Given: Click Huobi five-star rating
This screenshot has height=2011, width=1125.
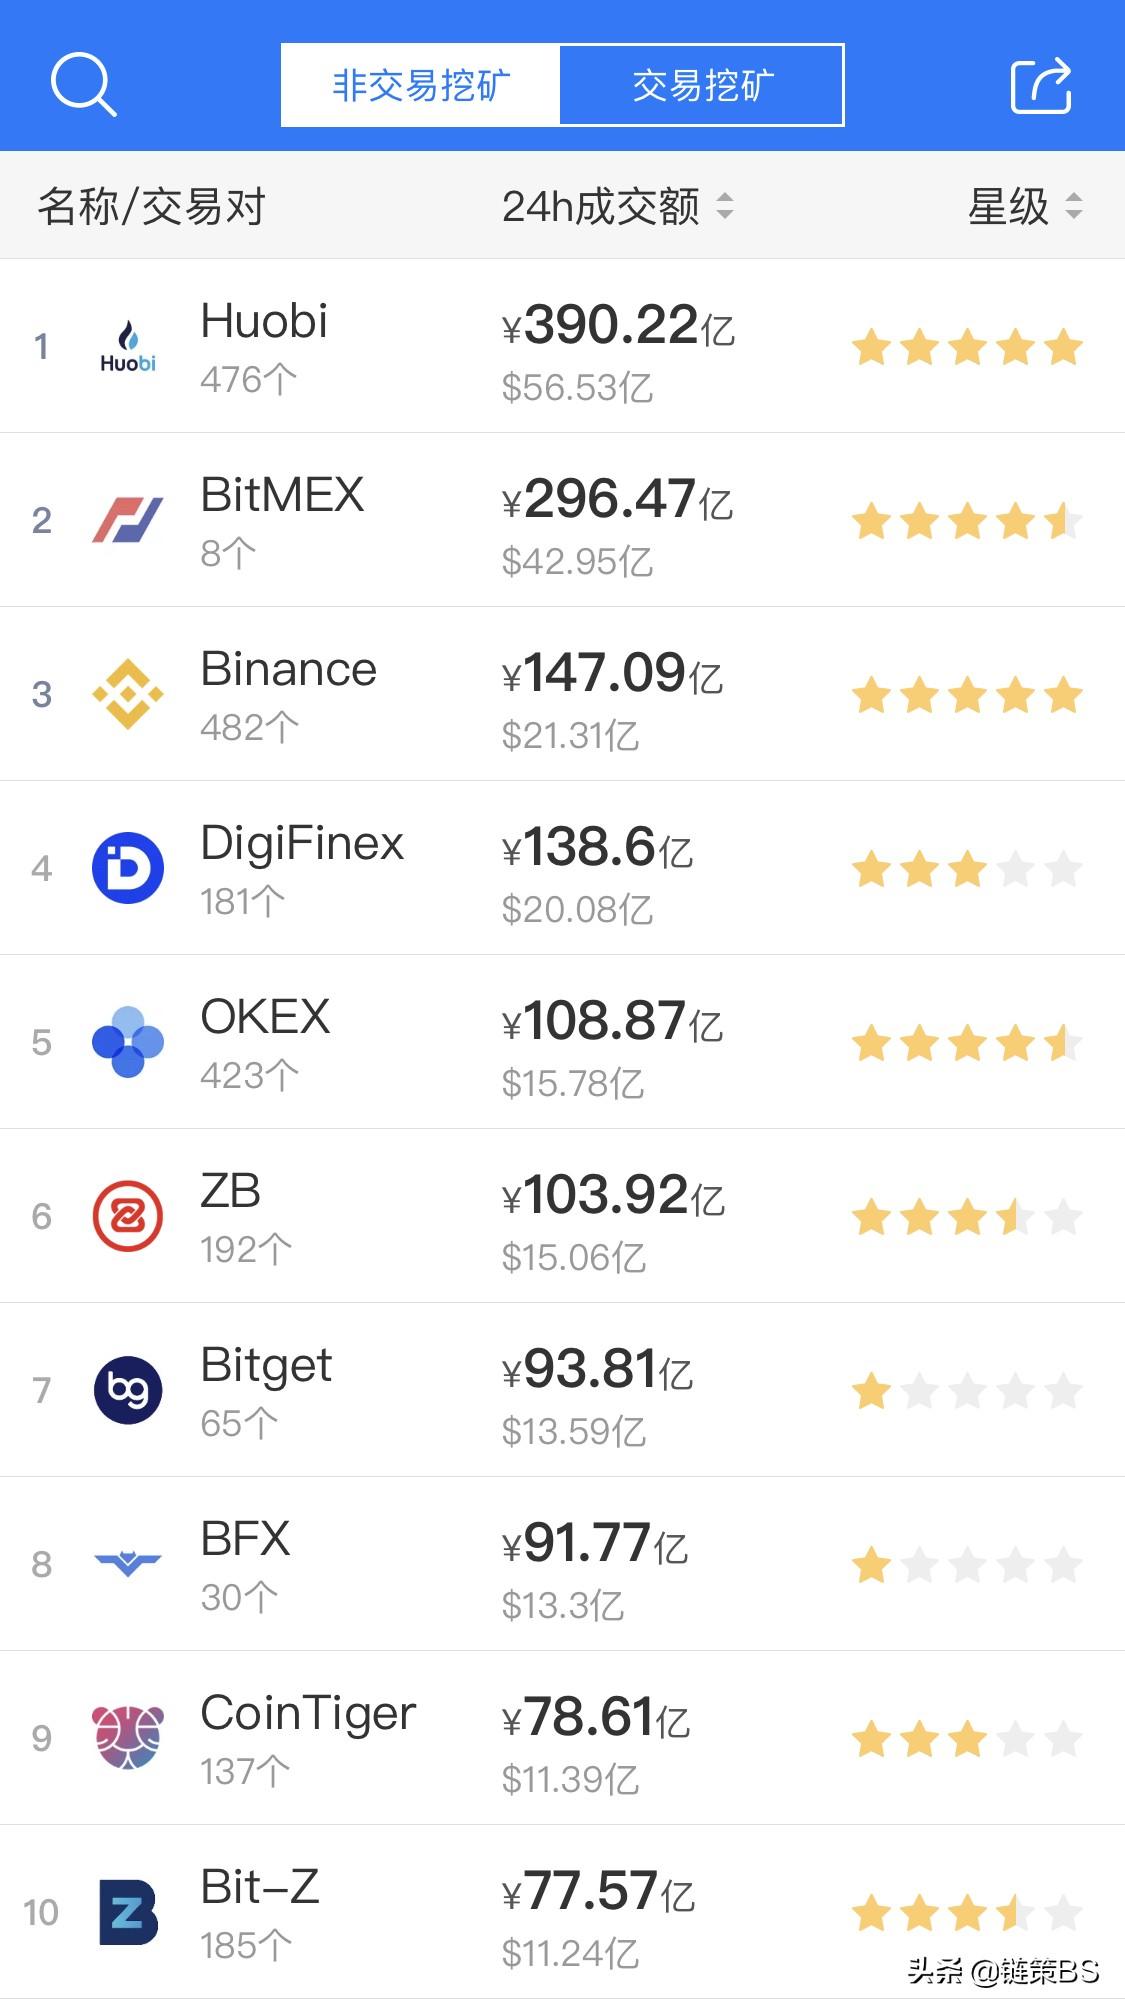Looking at the screenshot, I should tap(967, 348).
